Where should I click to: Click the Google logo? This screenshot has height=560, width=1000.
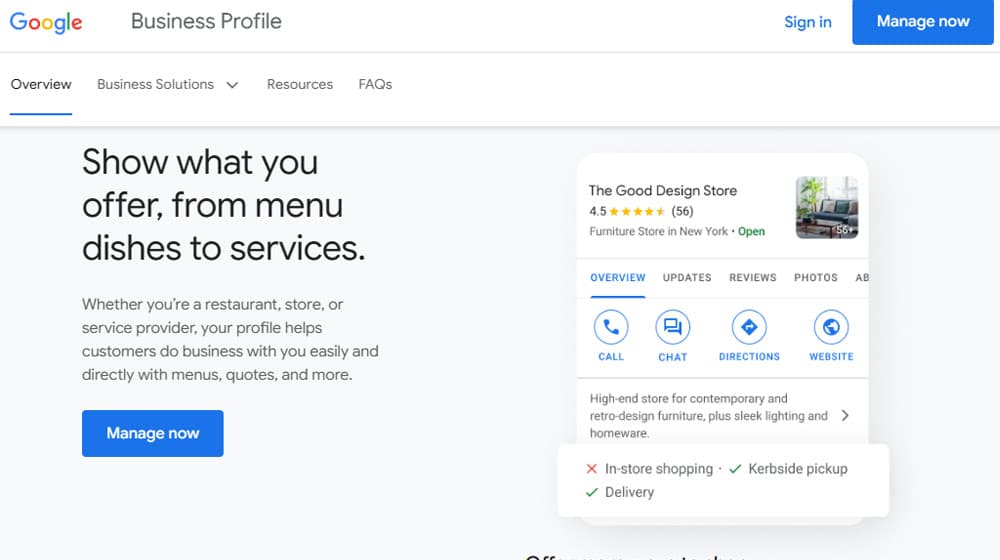tap(46, 22)
